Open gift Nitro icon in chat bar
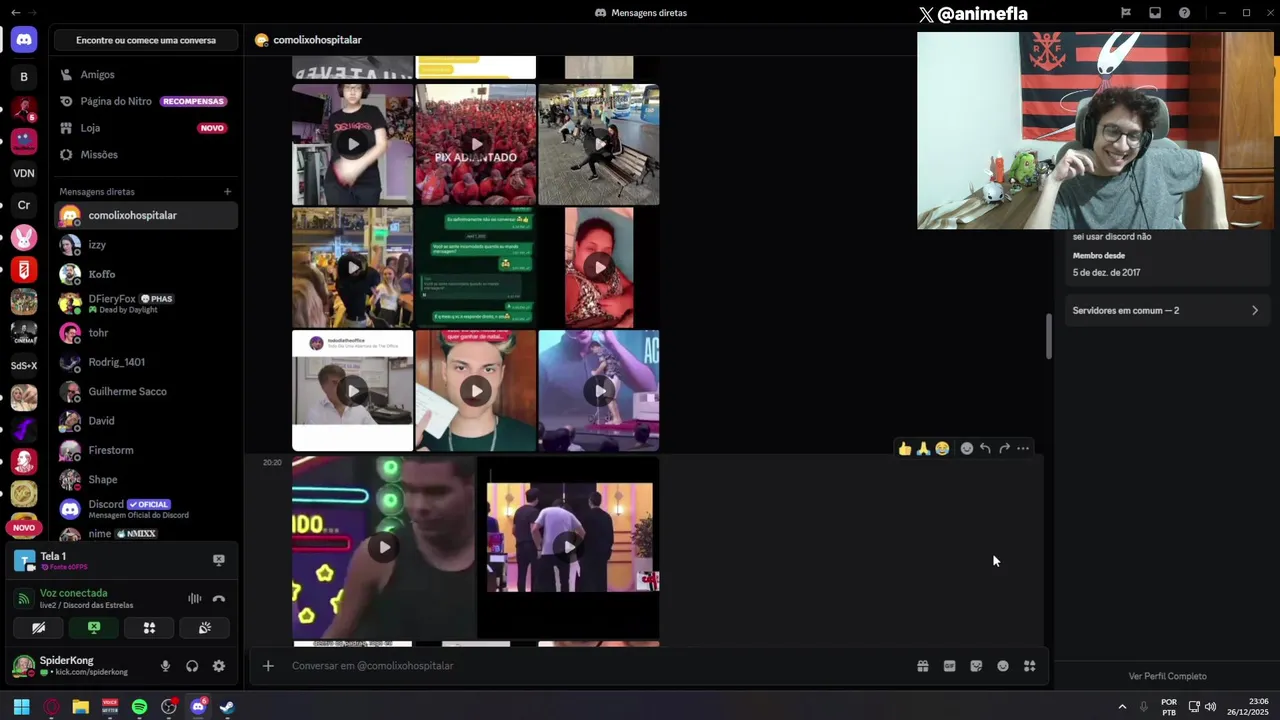This screenshot has height=720, width=1280. (x=923, y=666)
